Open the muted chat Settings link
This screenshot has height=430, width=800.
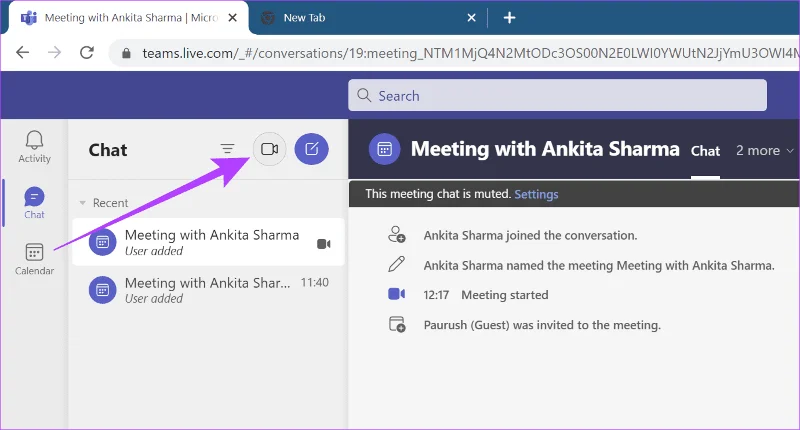click(536, 194)
